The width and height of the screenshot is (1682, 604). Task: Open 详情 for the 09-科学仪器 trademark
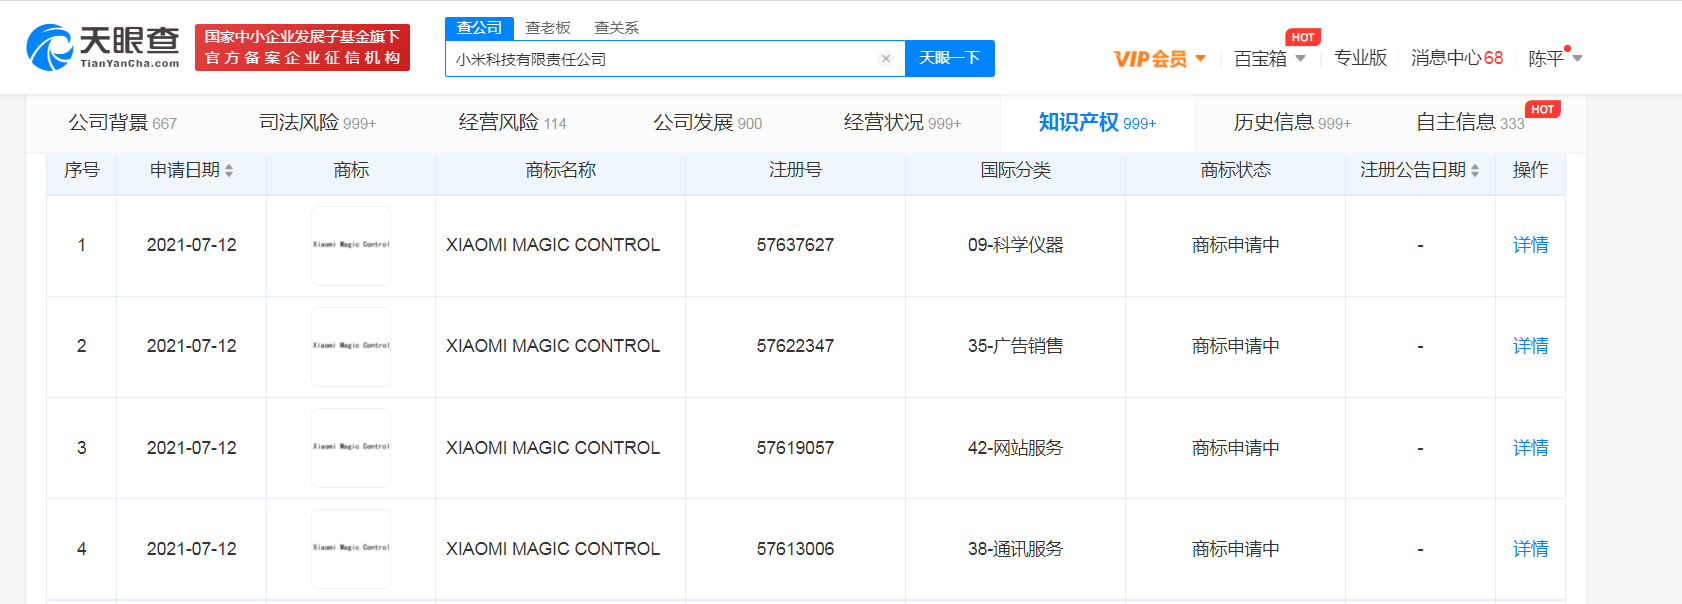(x=1530, y=245)
